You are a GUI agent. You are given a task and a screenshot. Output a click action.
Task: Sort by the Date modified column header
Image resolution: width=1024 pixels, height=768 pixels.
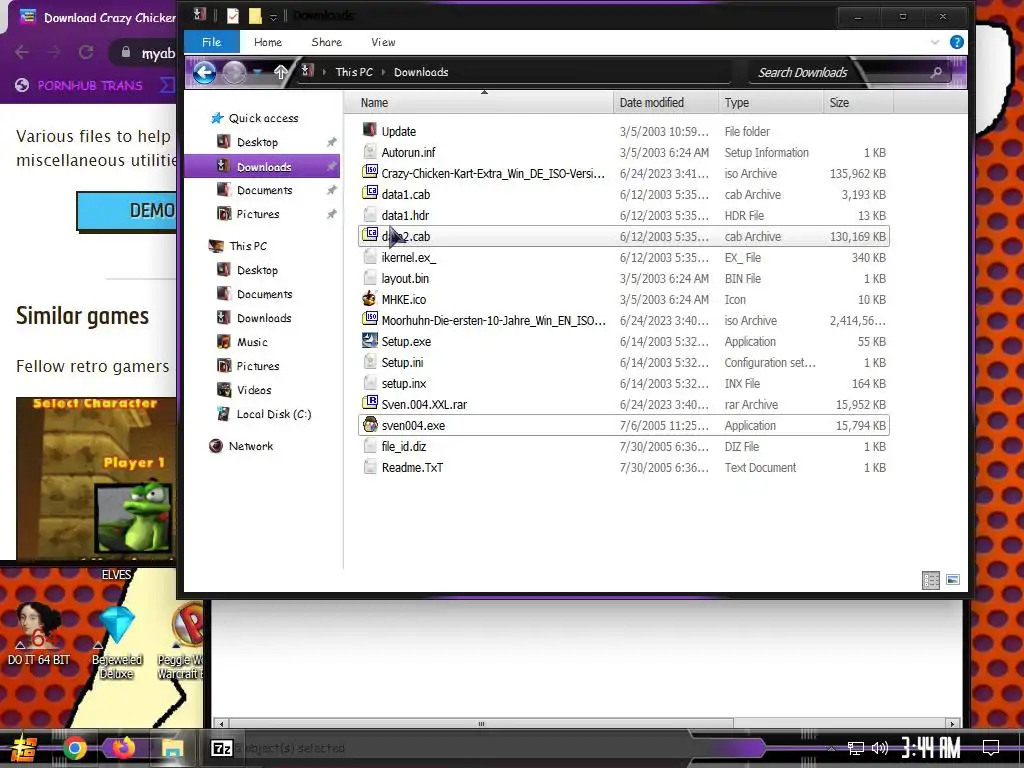point(665,103)
